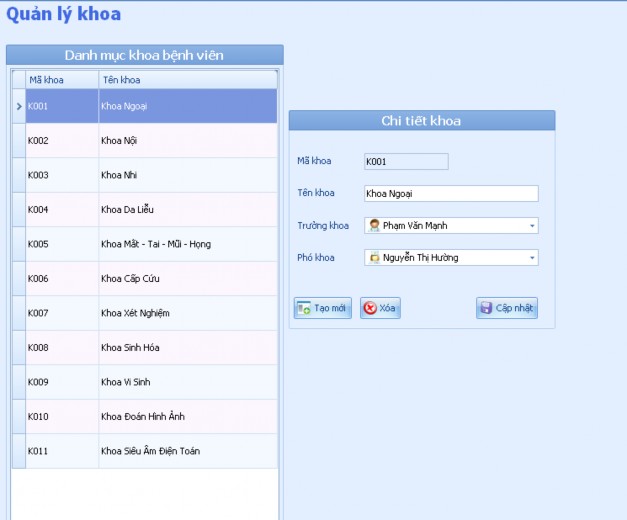Image resolution: width=627 pixels, height=520 pixels.
Task: Click person icon beside Phạm Văn Mạnh
Action: 374,226
